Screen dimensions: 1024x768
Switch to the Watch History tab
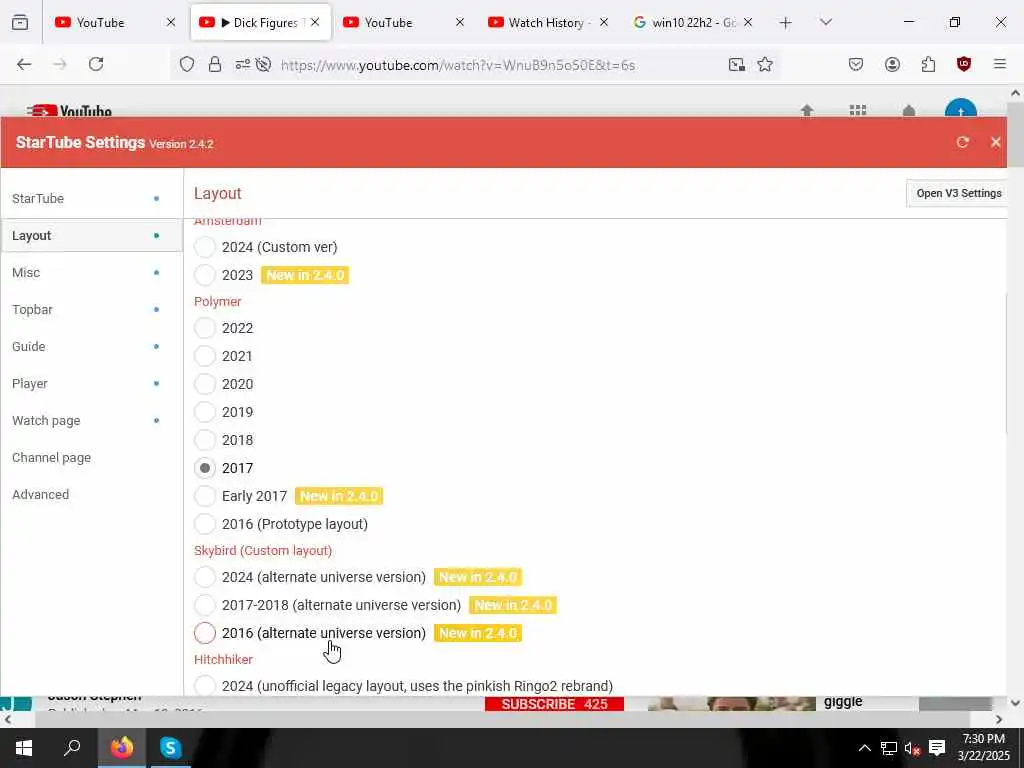(x=547, y=23)
